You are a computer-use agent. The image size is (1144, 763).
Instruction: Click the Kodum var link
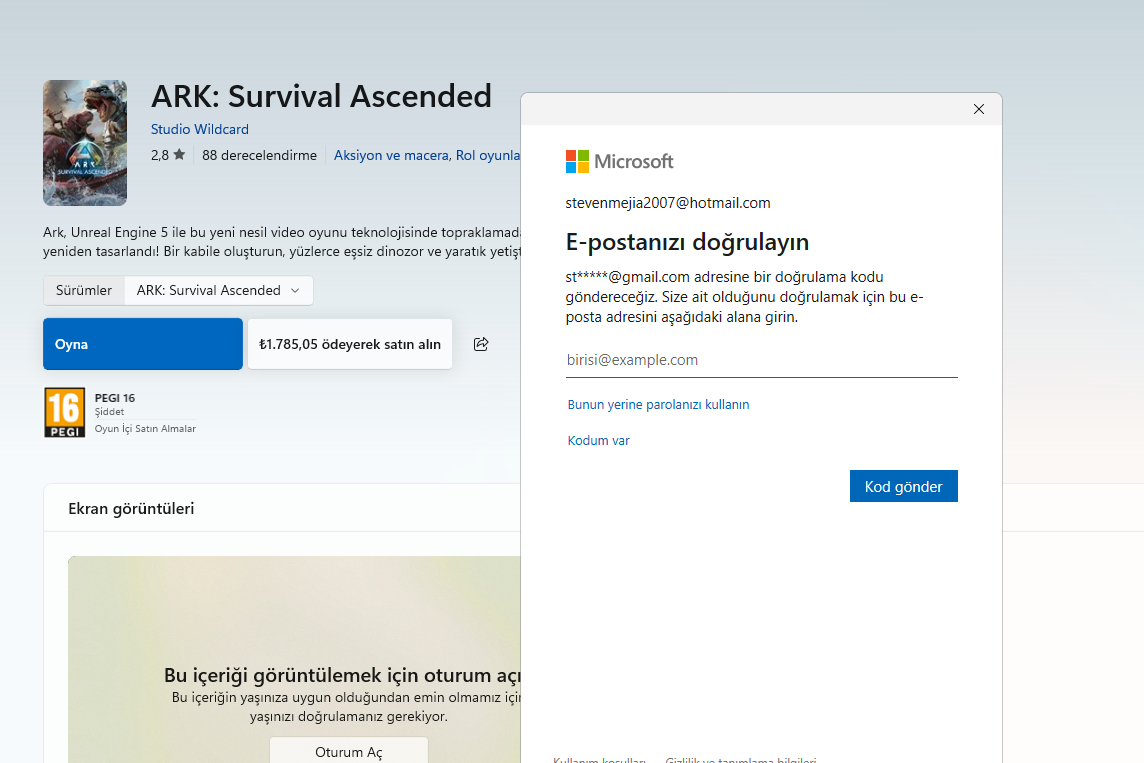click(598, 441)
